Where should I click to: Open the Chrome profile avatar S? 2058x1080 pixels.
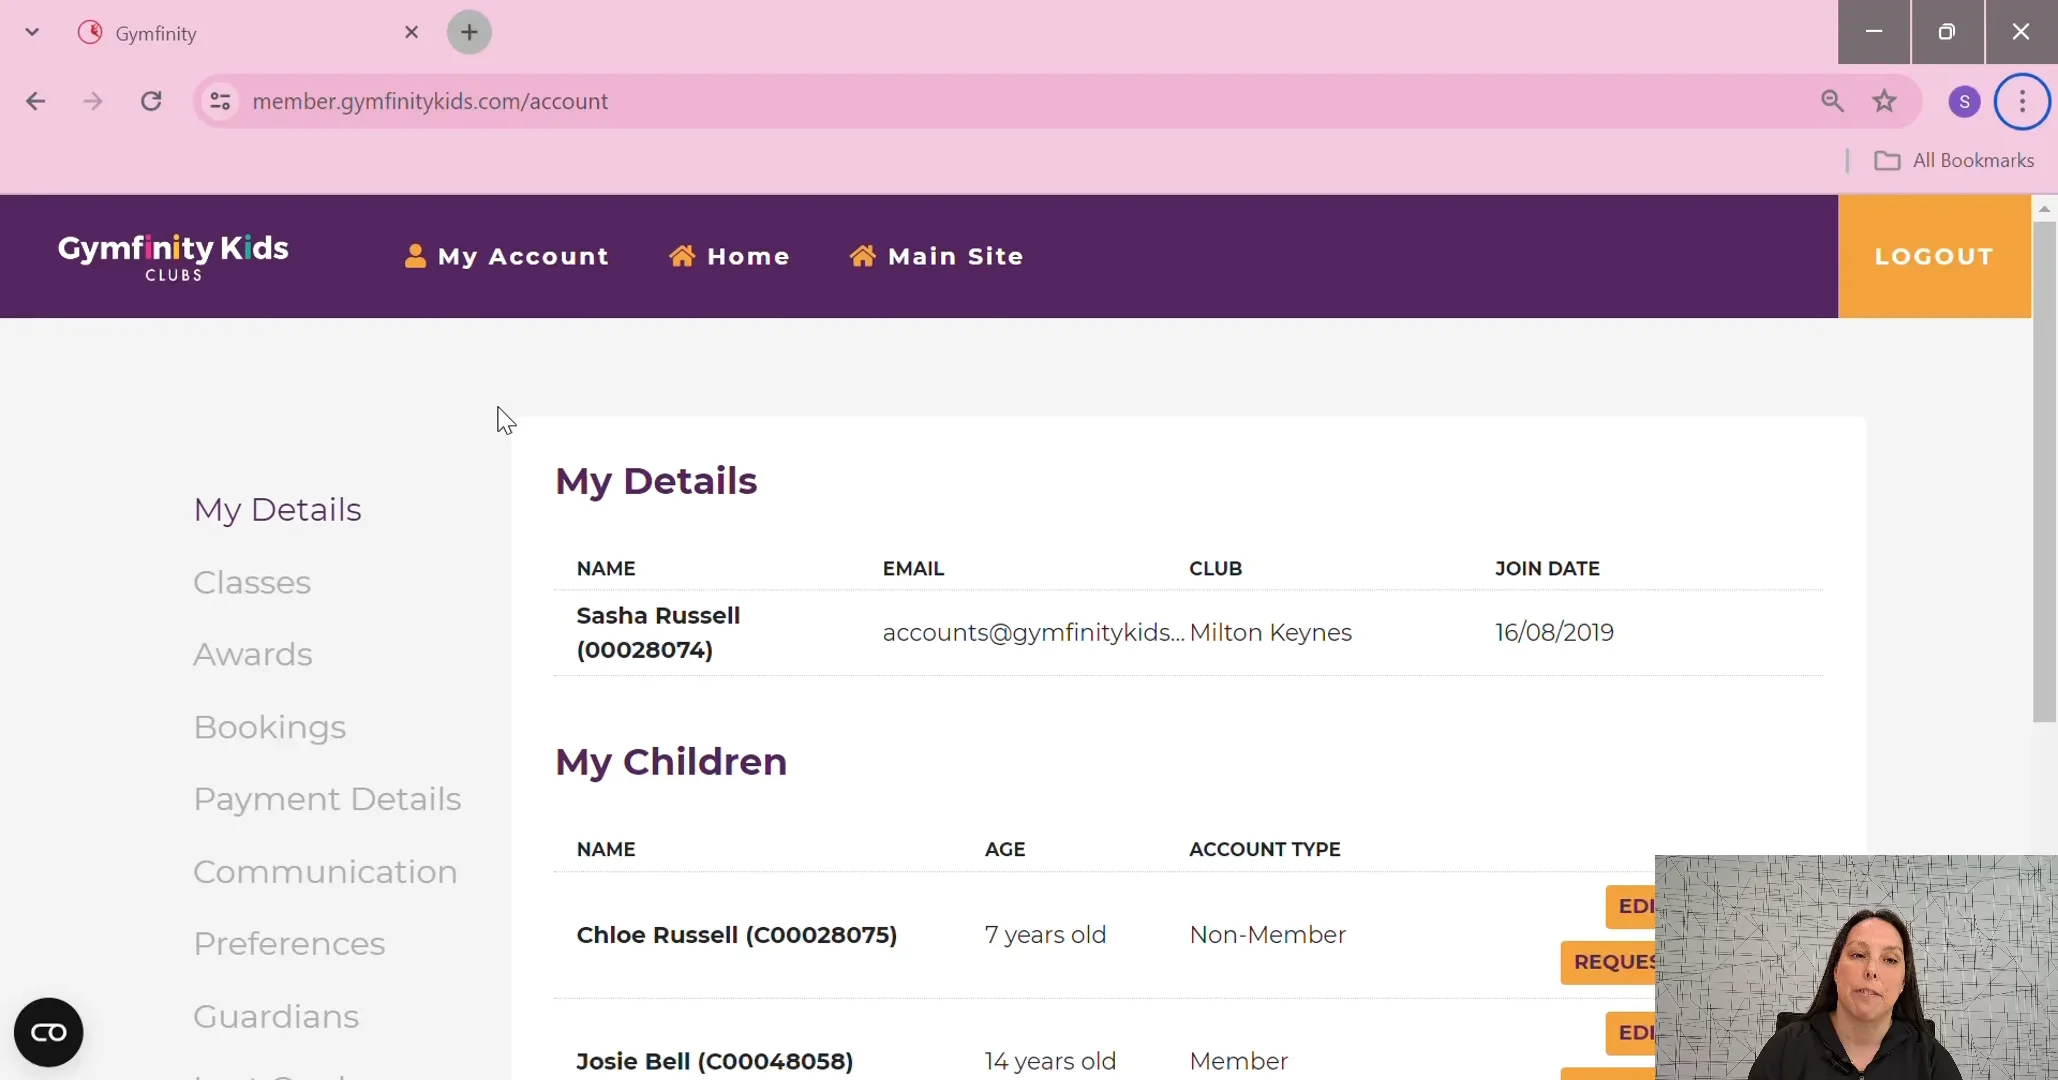1964,101
